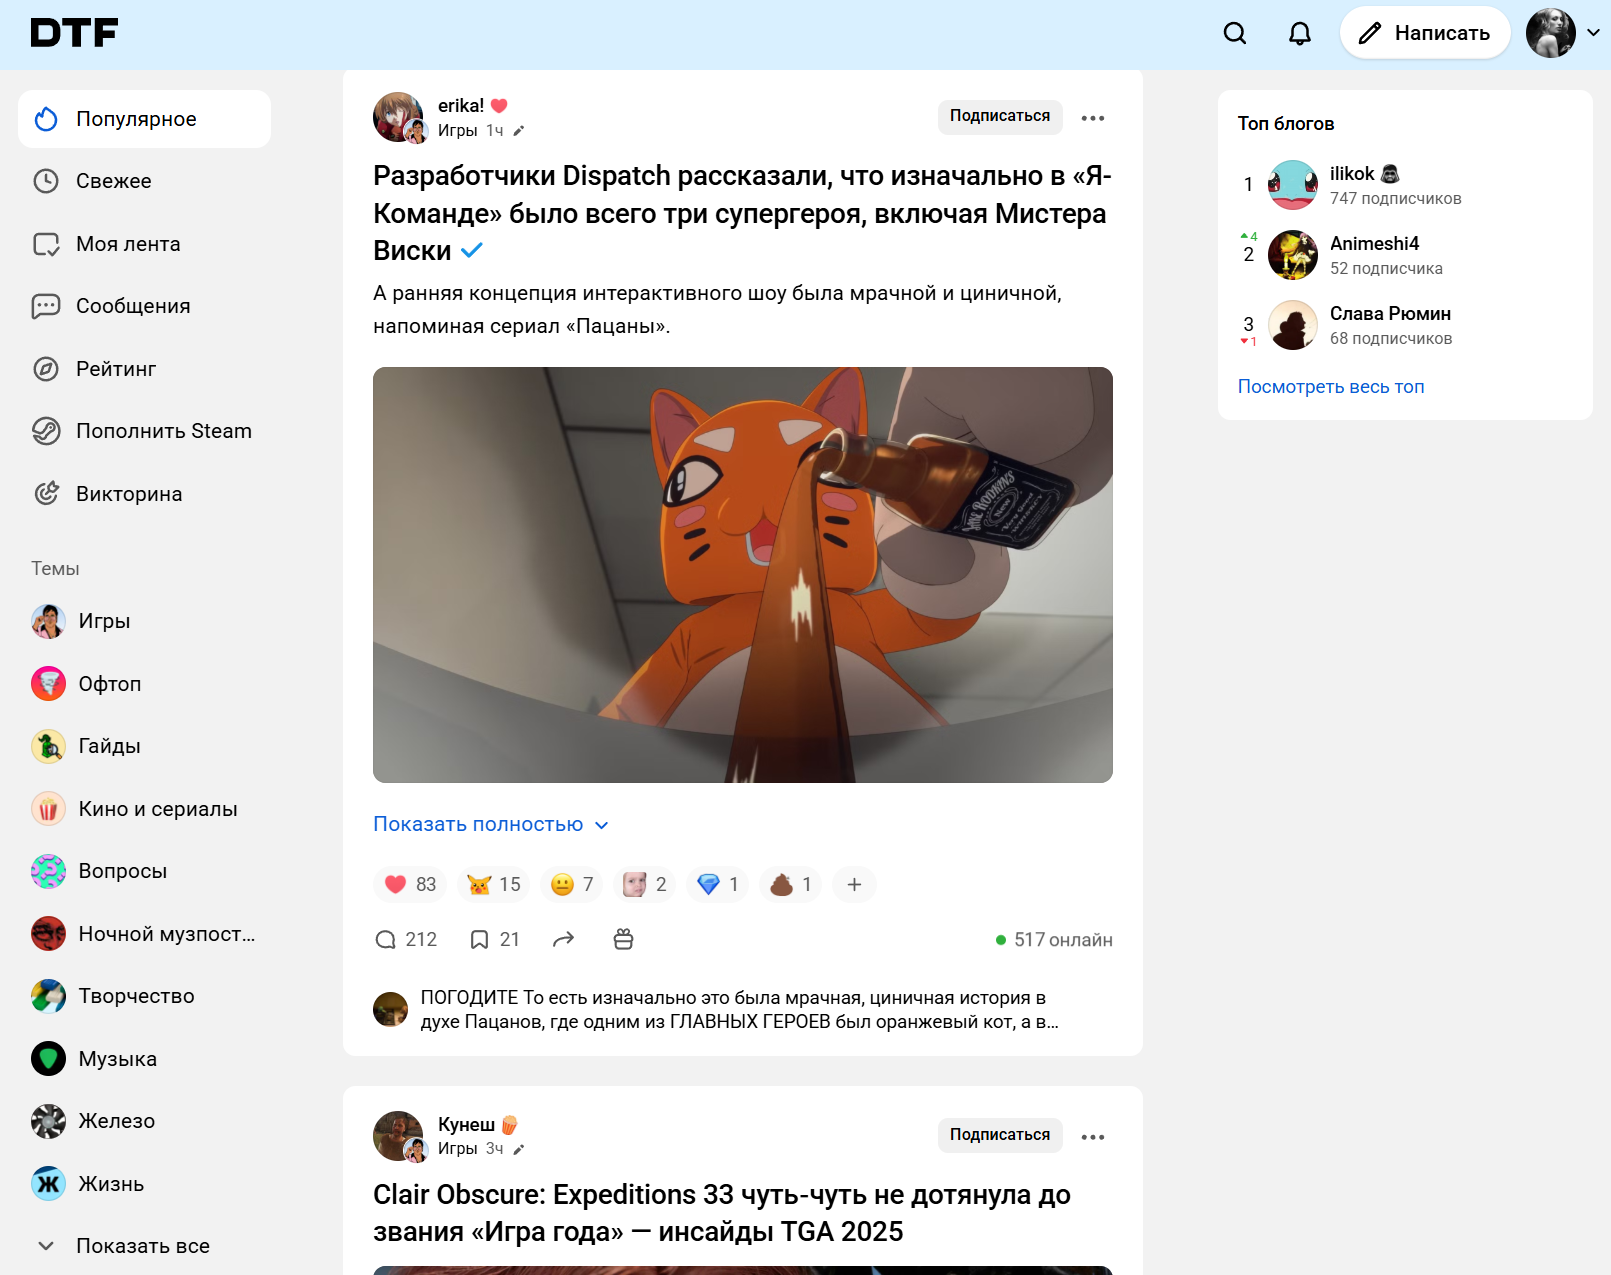
Task: Subscribe to Кунеш using Подписаться button
Action: coord(999,1135)
